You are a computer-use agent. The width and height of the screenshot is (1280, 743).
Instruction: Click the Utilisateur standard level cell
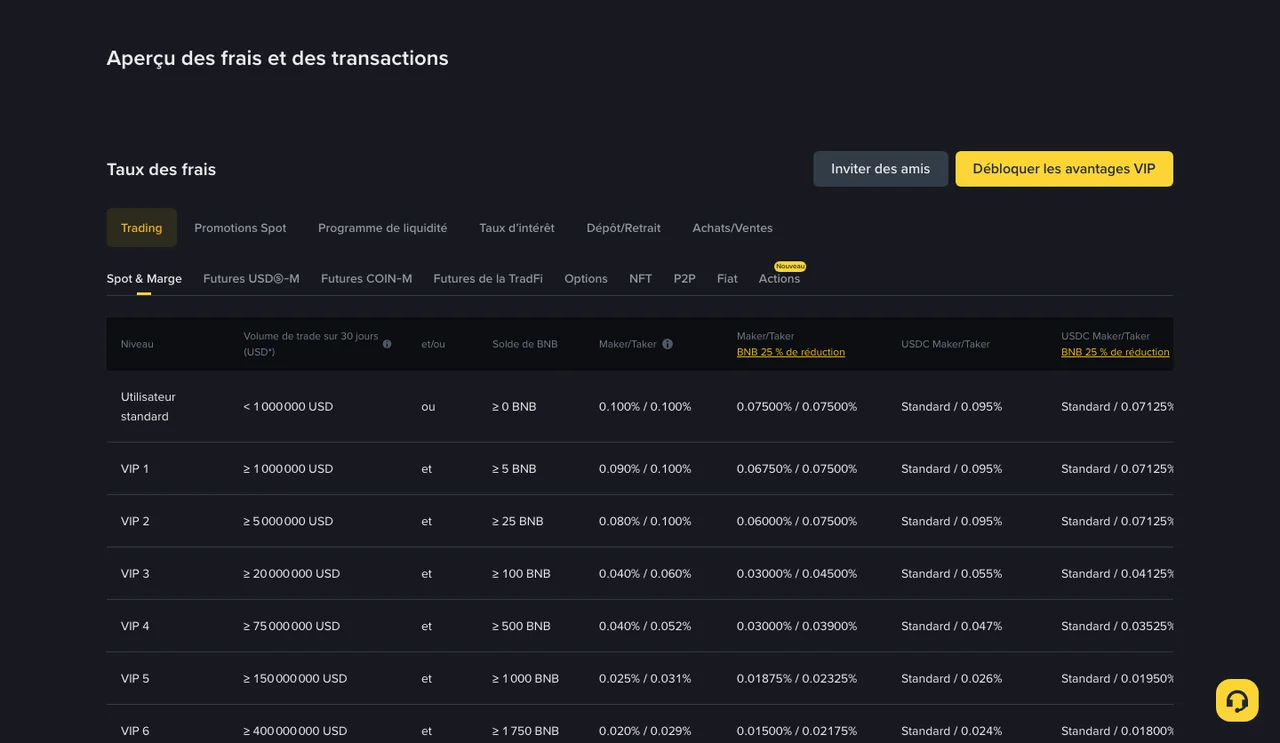coord(148,407)
